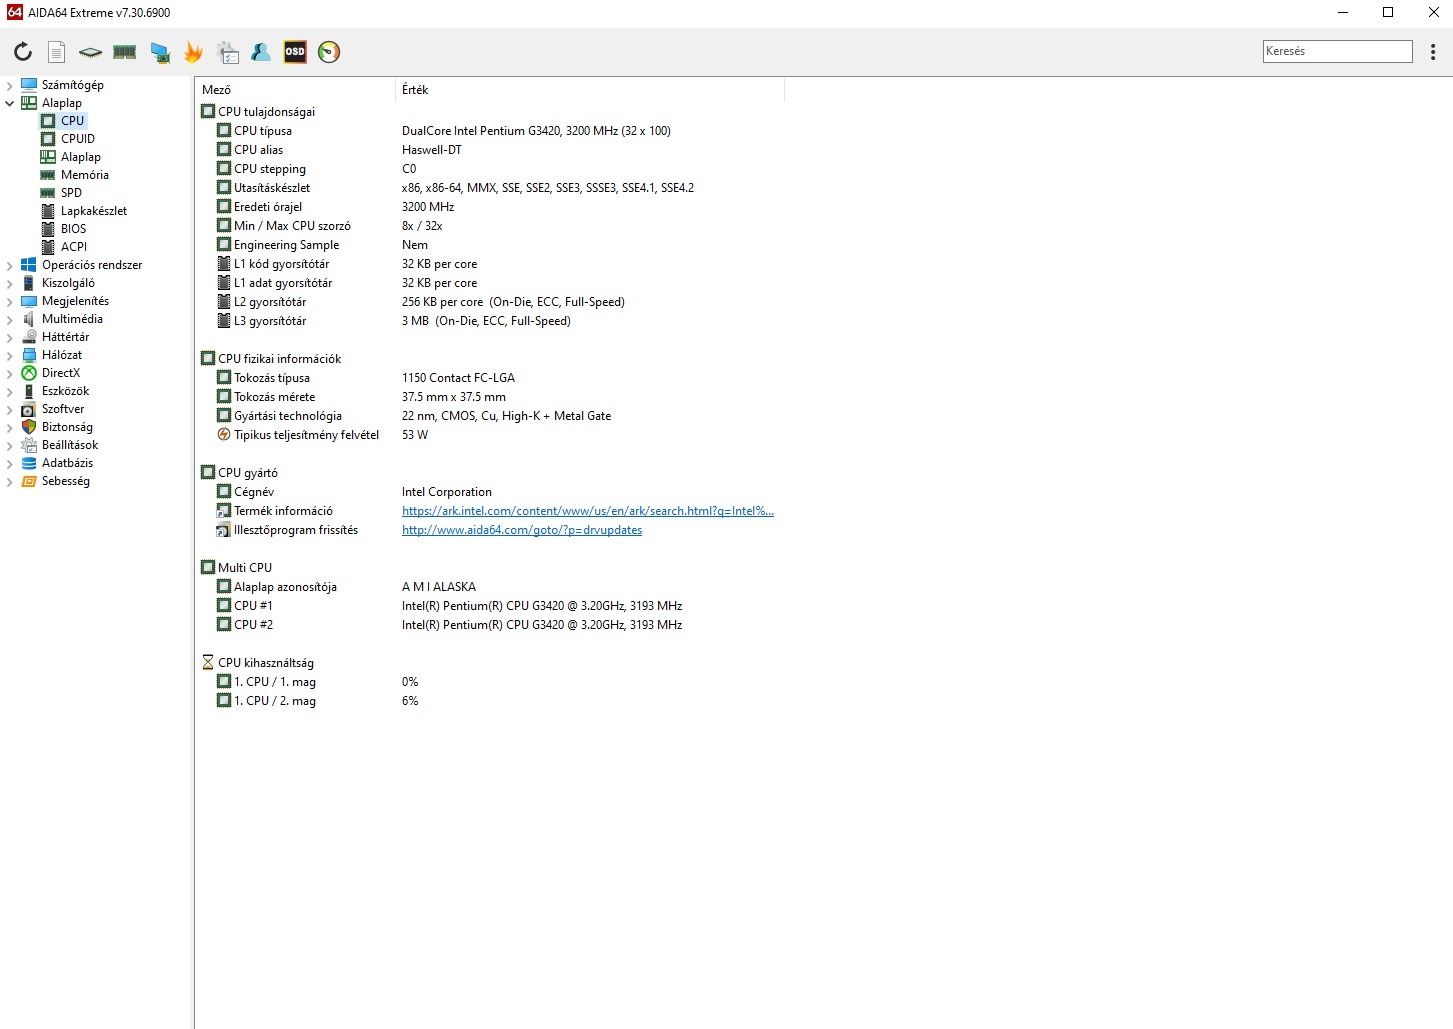Open the Report document icon
1453x1029 pixels.
click(x=57, y=52)
